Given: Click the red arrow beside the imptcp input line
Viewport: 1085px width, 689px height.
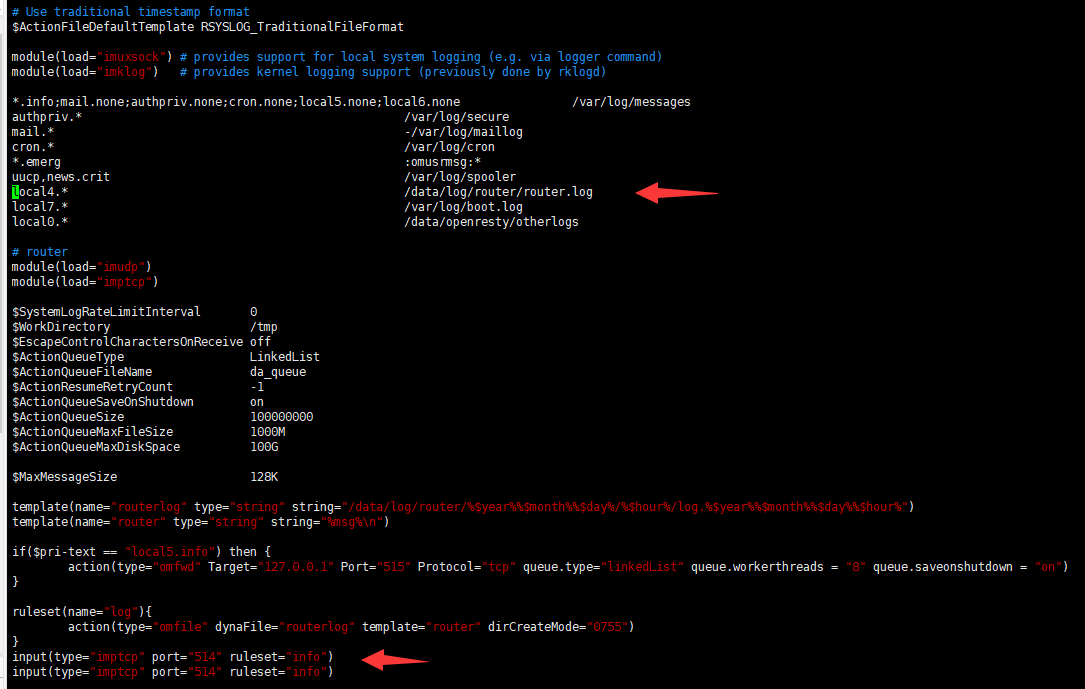Looking at the screenshot, I should 395,658.
